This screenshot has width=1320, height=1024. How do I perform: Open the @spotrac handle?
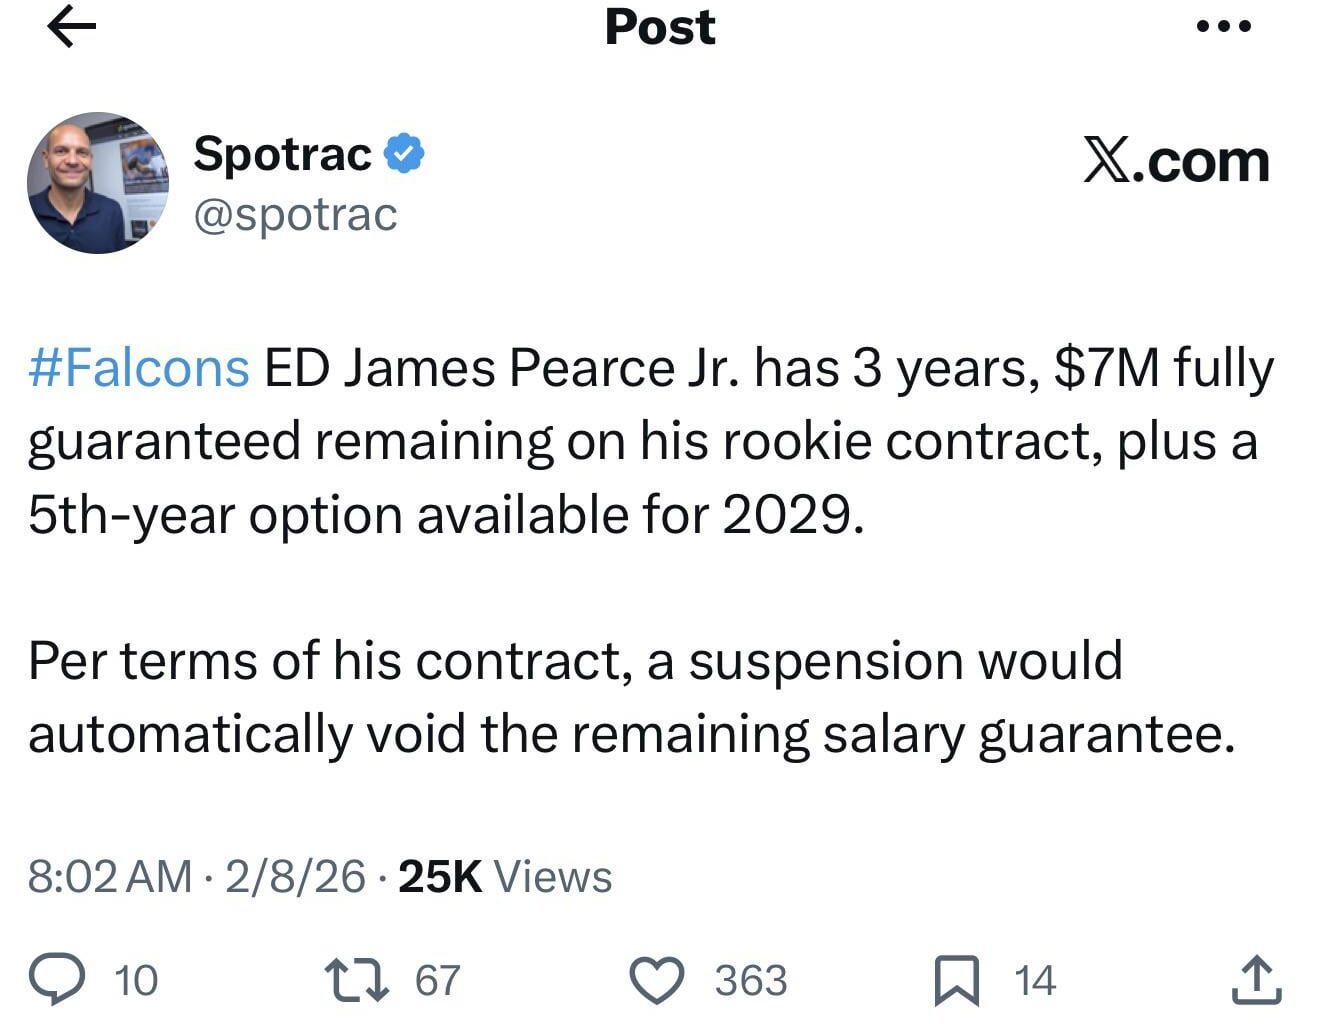click(295, 214)
